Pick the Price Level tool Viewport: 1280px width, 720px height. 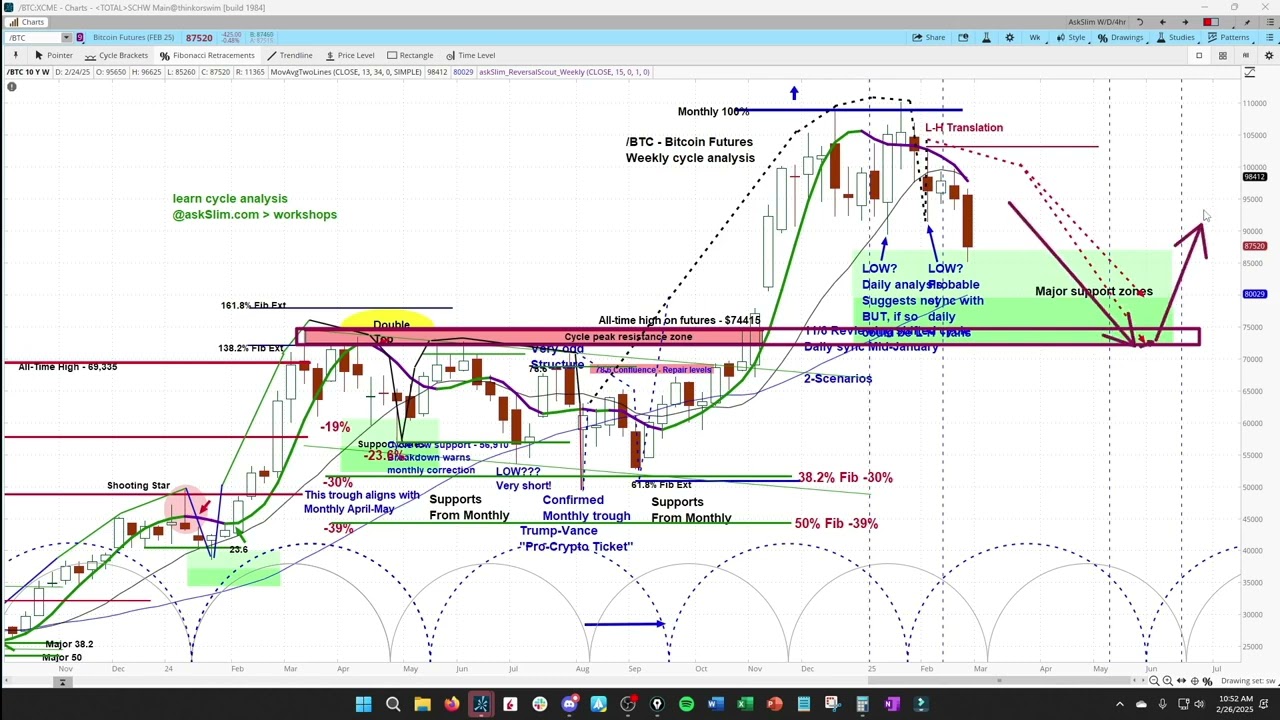pos(349,55)
